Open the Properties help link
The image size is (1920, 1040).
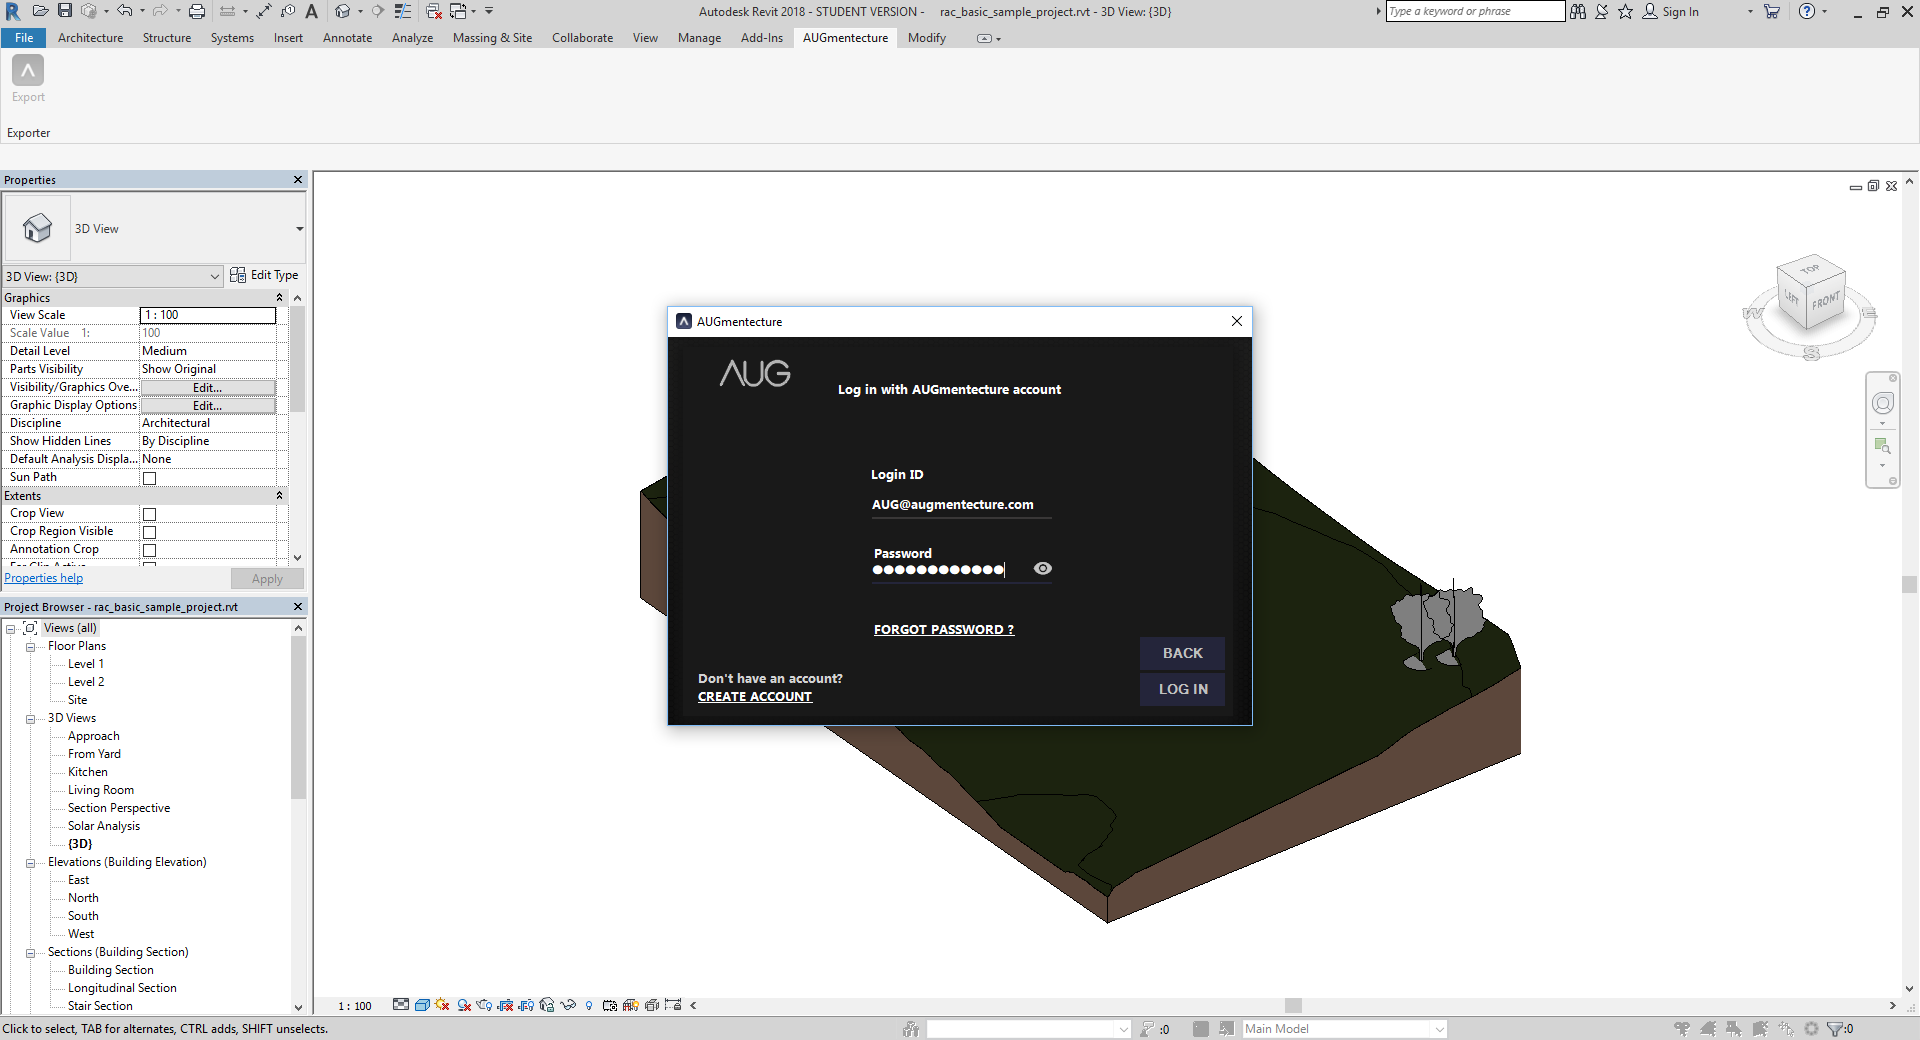click(x=44, y=578)
